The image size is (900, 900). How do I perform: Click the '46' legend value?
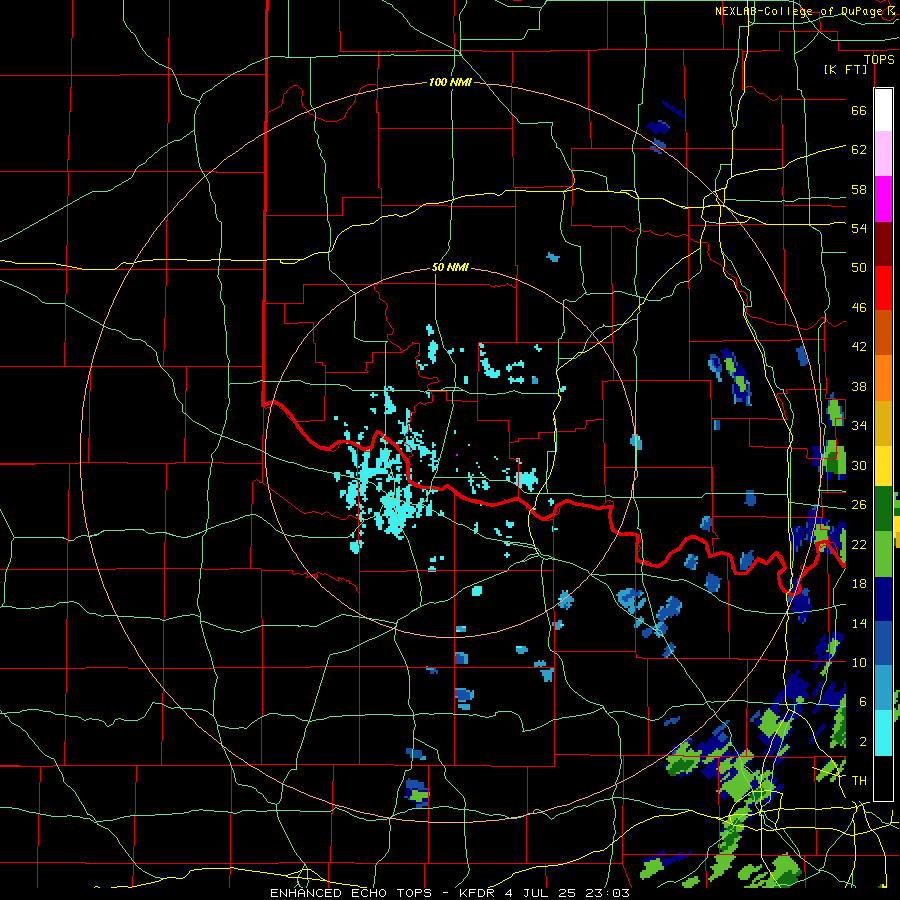(859, 308)
